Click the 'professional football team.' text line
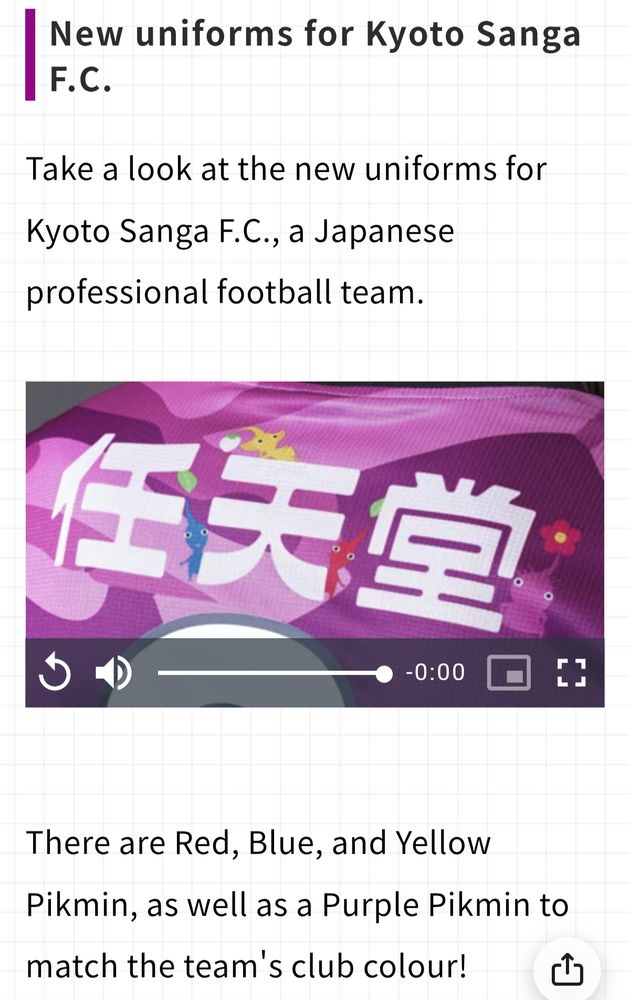The width and height of the screenshot is (630, 1000). pos(224,293)
